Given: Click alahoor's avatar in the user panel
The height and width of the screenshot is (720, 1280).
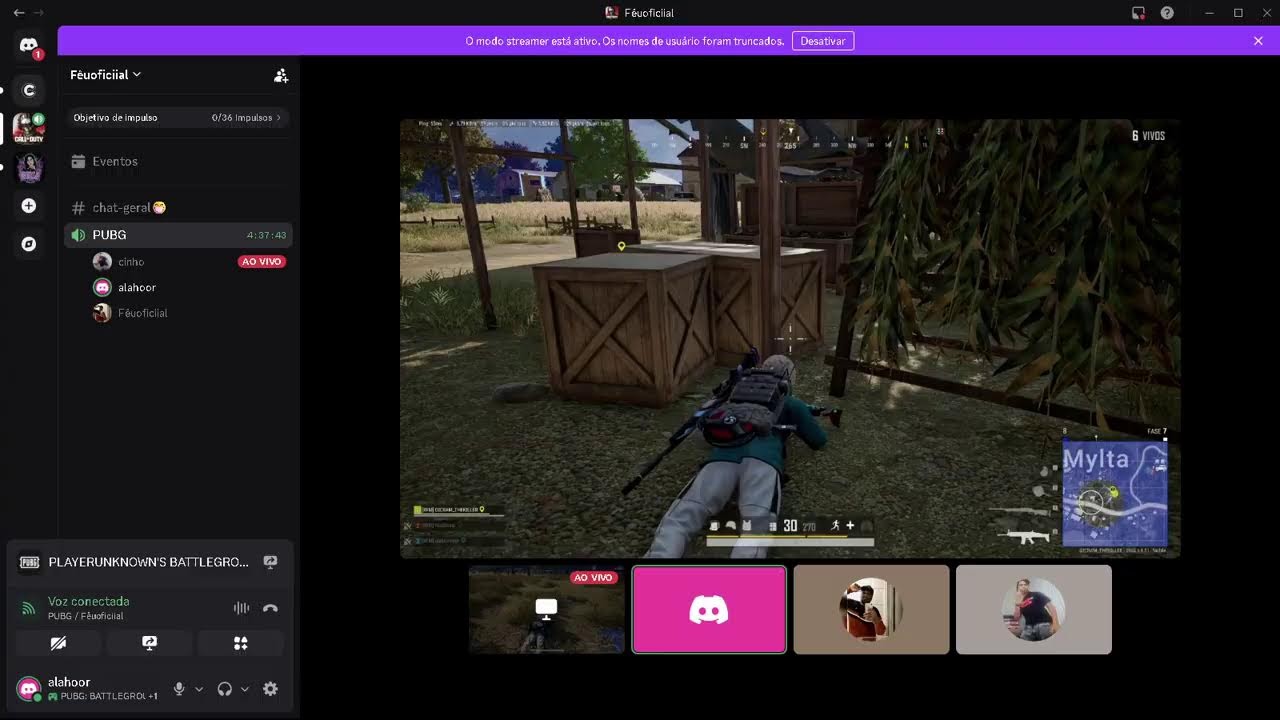Looking at the screenshot, I should point(29,689).
